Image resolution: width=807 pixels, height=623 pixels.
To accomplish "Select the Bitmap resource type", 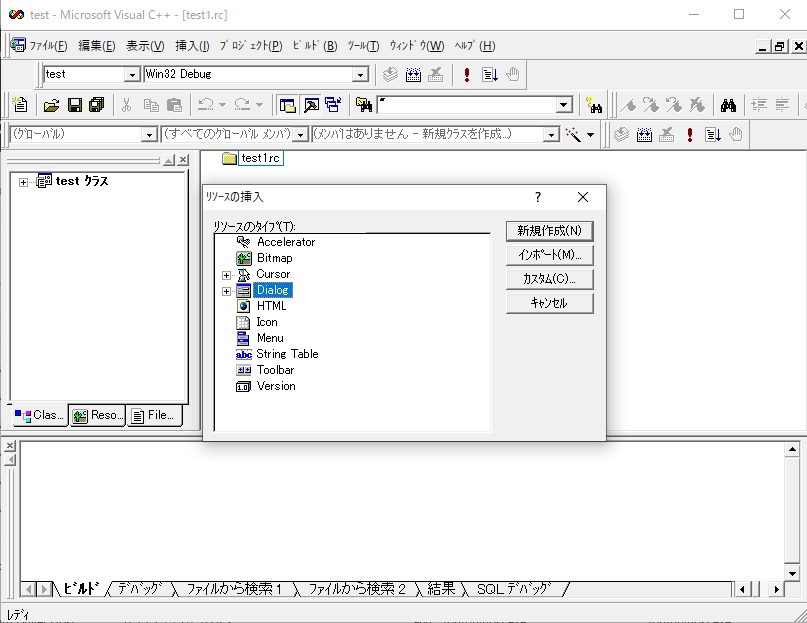I will pos(274,258).
